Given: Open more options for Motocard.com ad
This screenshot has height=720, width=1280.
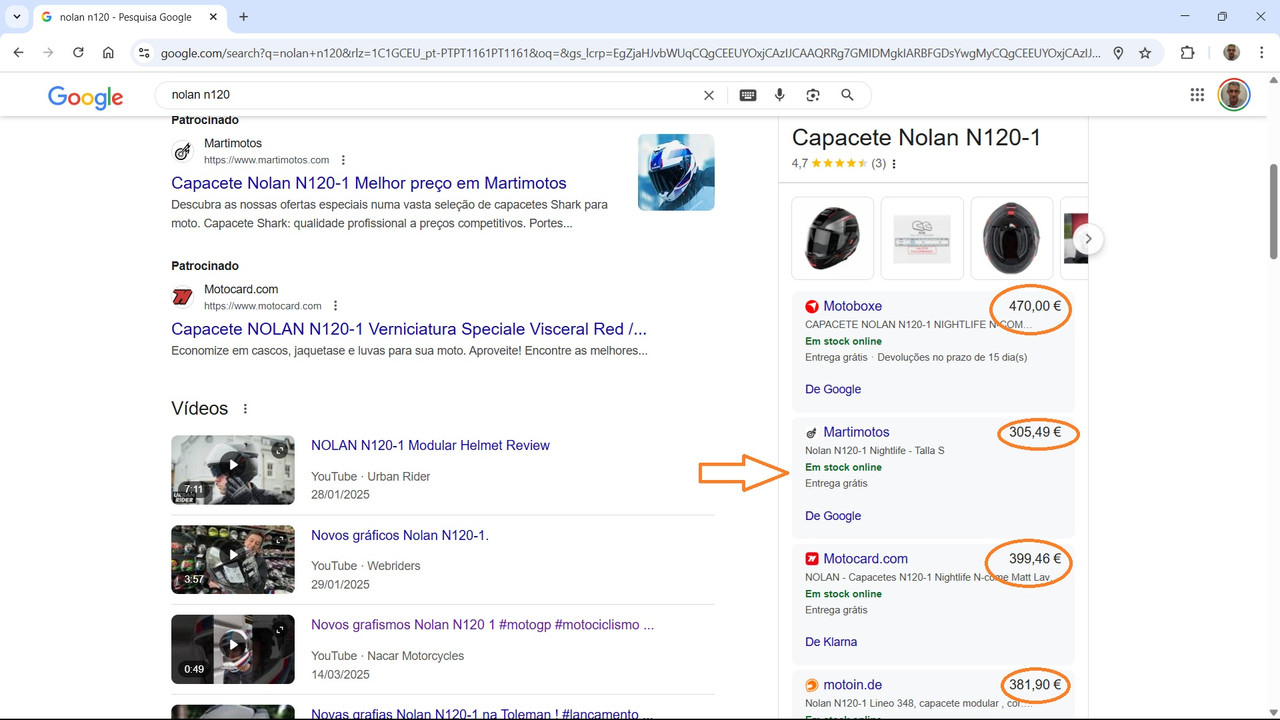Looking at the screenshot, I should point(336,306).
